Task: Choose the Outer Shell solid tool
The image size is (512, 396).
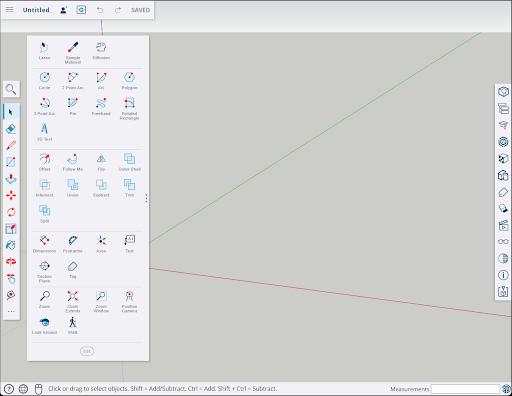Action: (129, 162)
